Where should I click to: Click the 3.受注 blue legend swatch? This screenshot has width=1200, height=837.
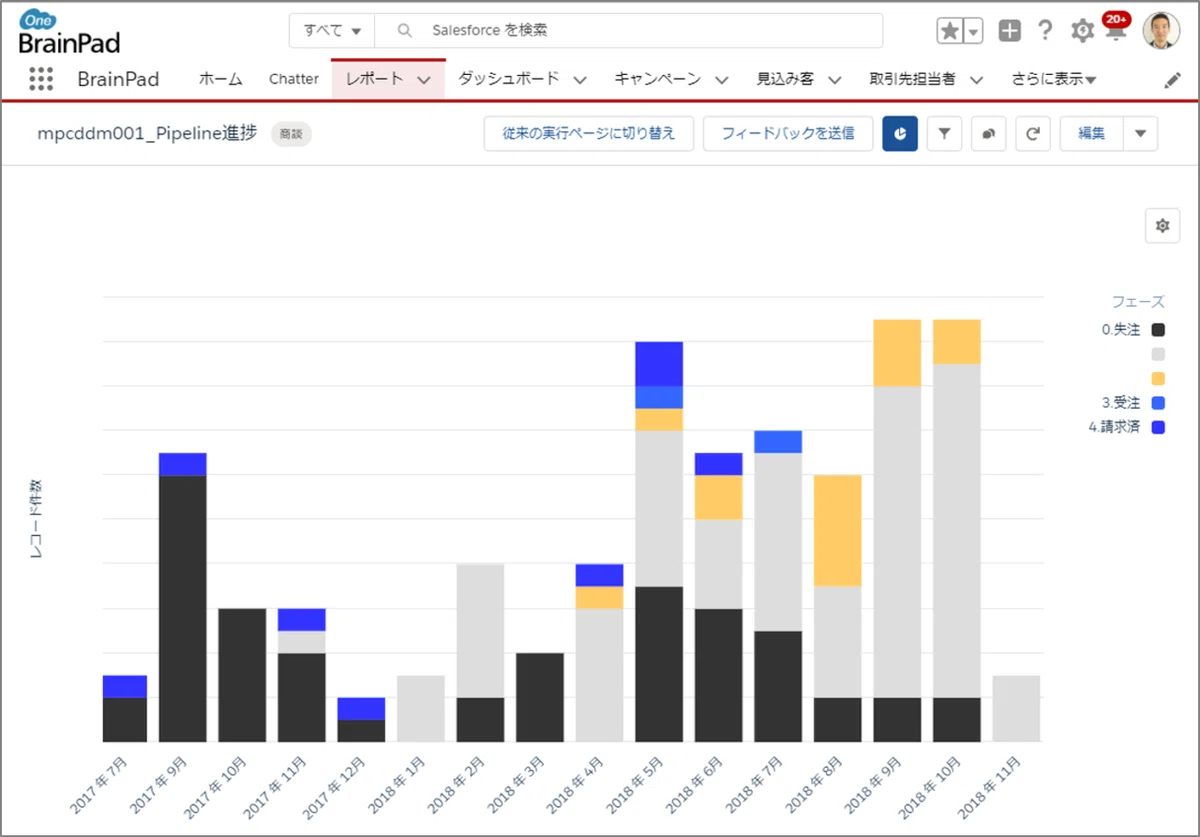(x=1158, y=403)
